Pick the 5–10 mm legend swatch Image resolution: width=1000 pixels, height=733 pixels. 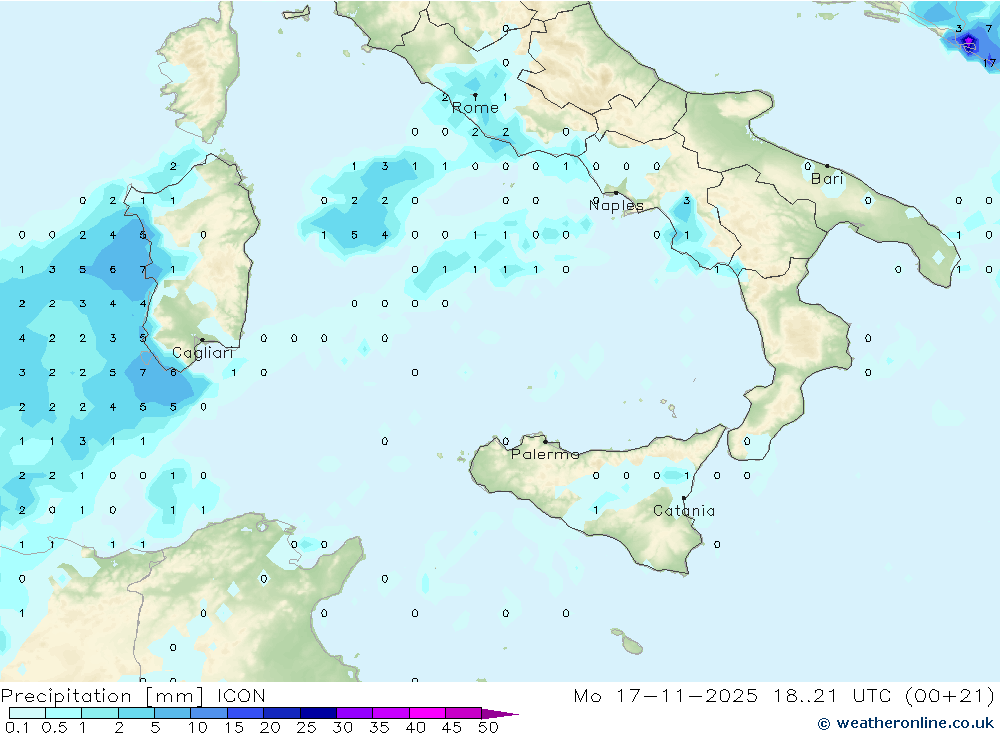click(172, 713)
